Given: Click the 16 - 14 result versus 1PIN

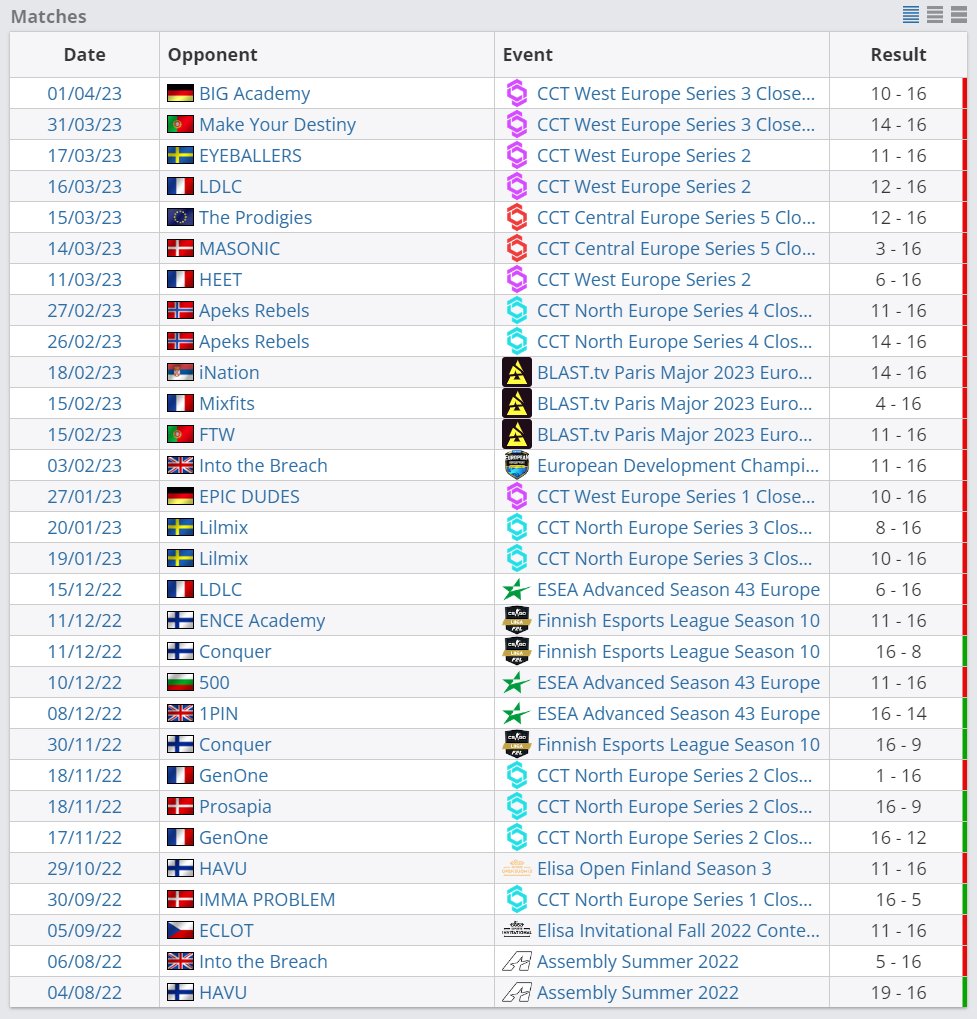Looking at the screenshot, I should (x=898, y=714).
